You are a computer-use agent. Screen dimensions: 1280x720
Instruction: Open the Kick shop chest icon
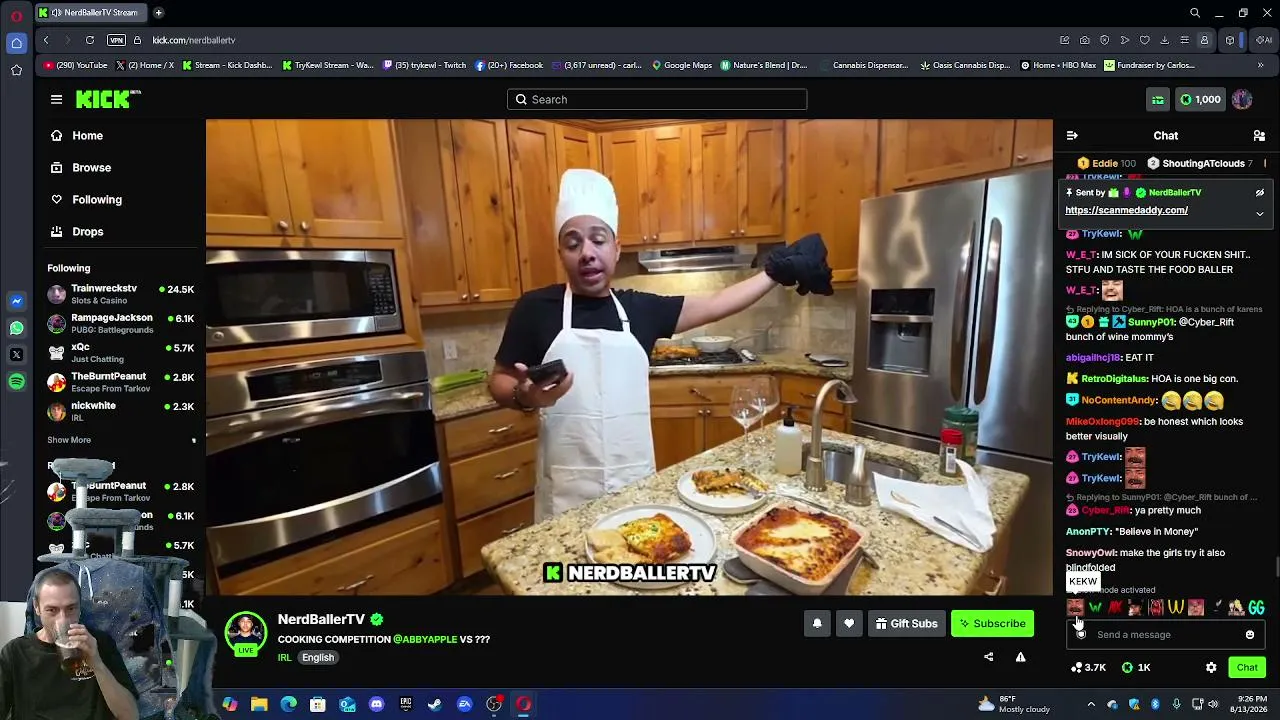[x=1158, y=99]
